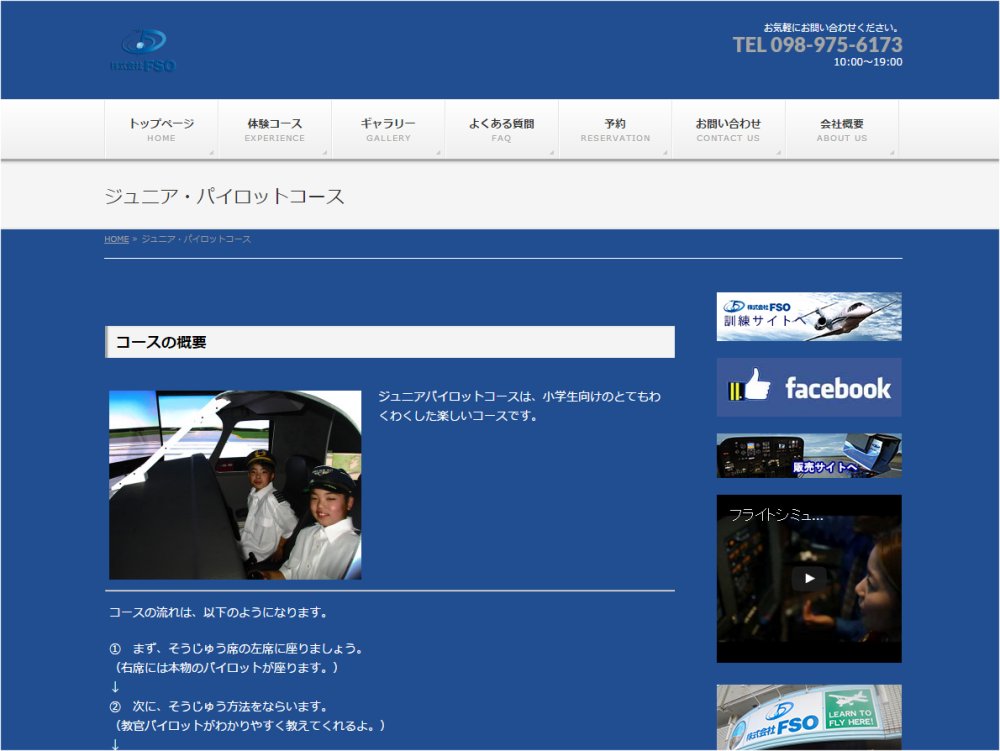Image resolution: width=1000 pixels, height=751 pixels.
Task: Open the Facebook banner link
Action: [x=809, y=387]
